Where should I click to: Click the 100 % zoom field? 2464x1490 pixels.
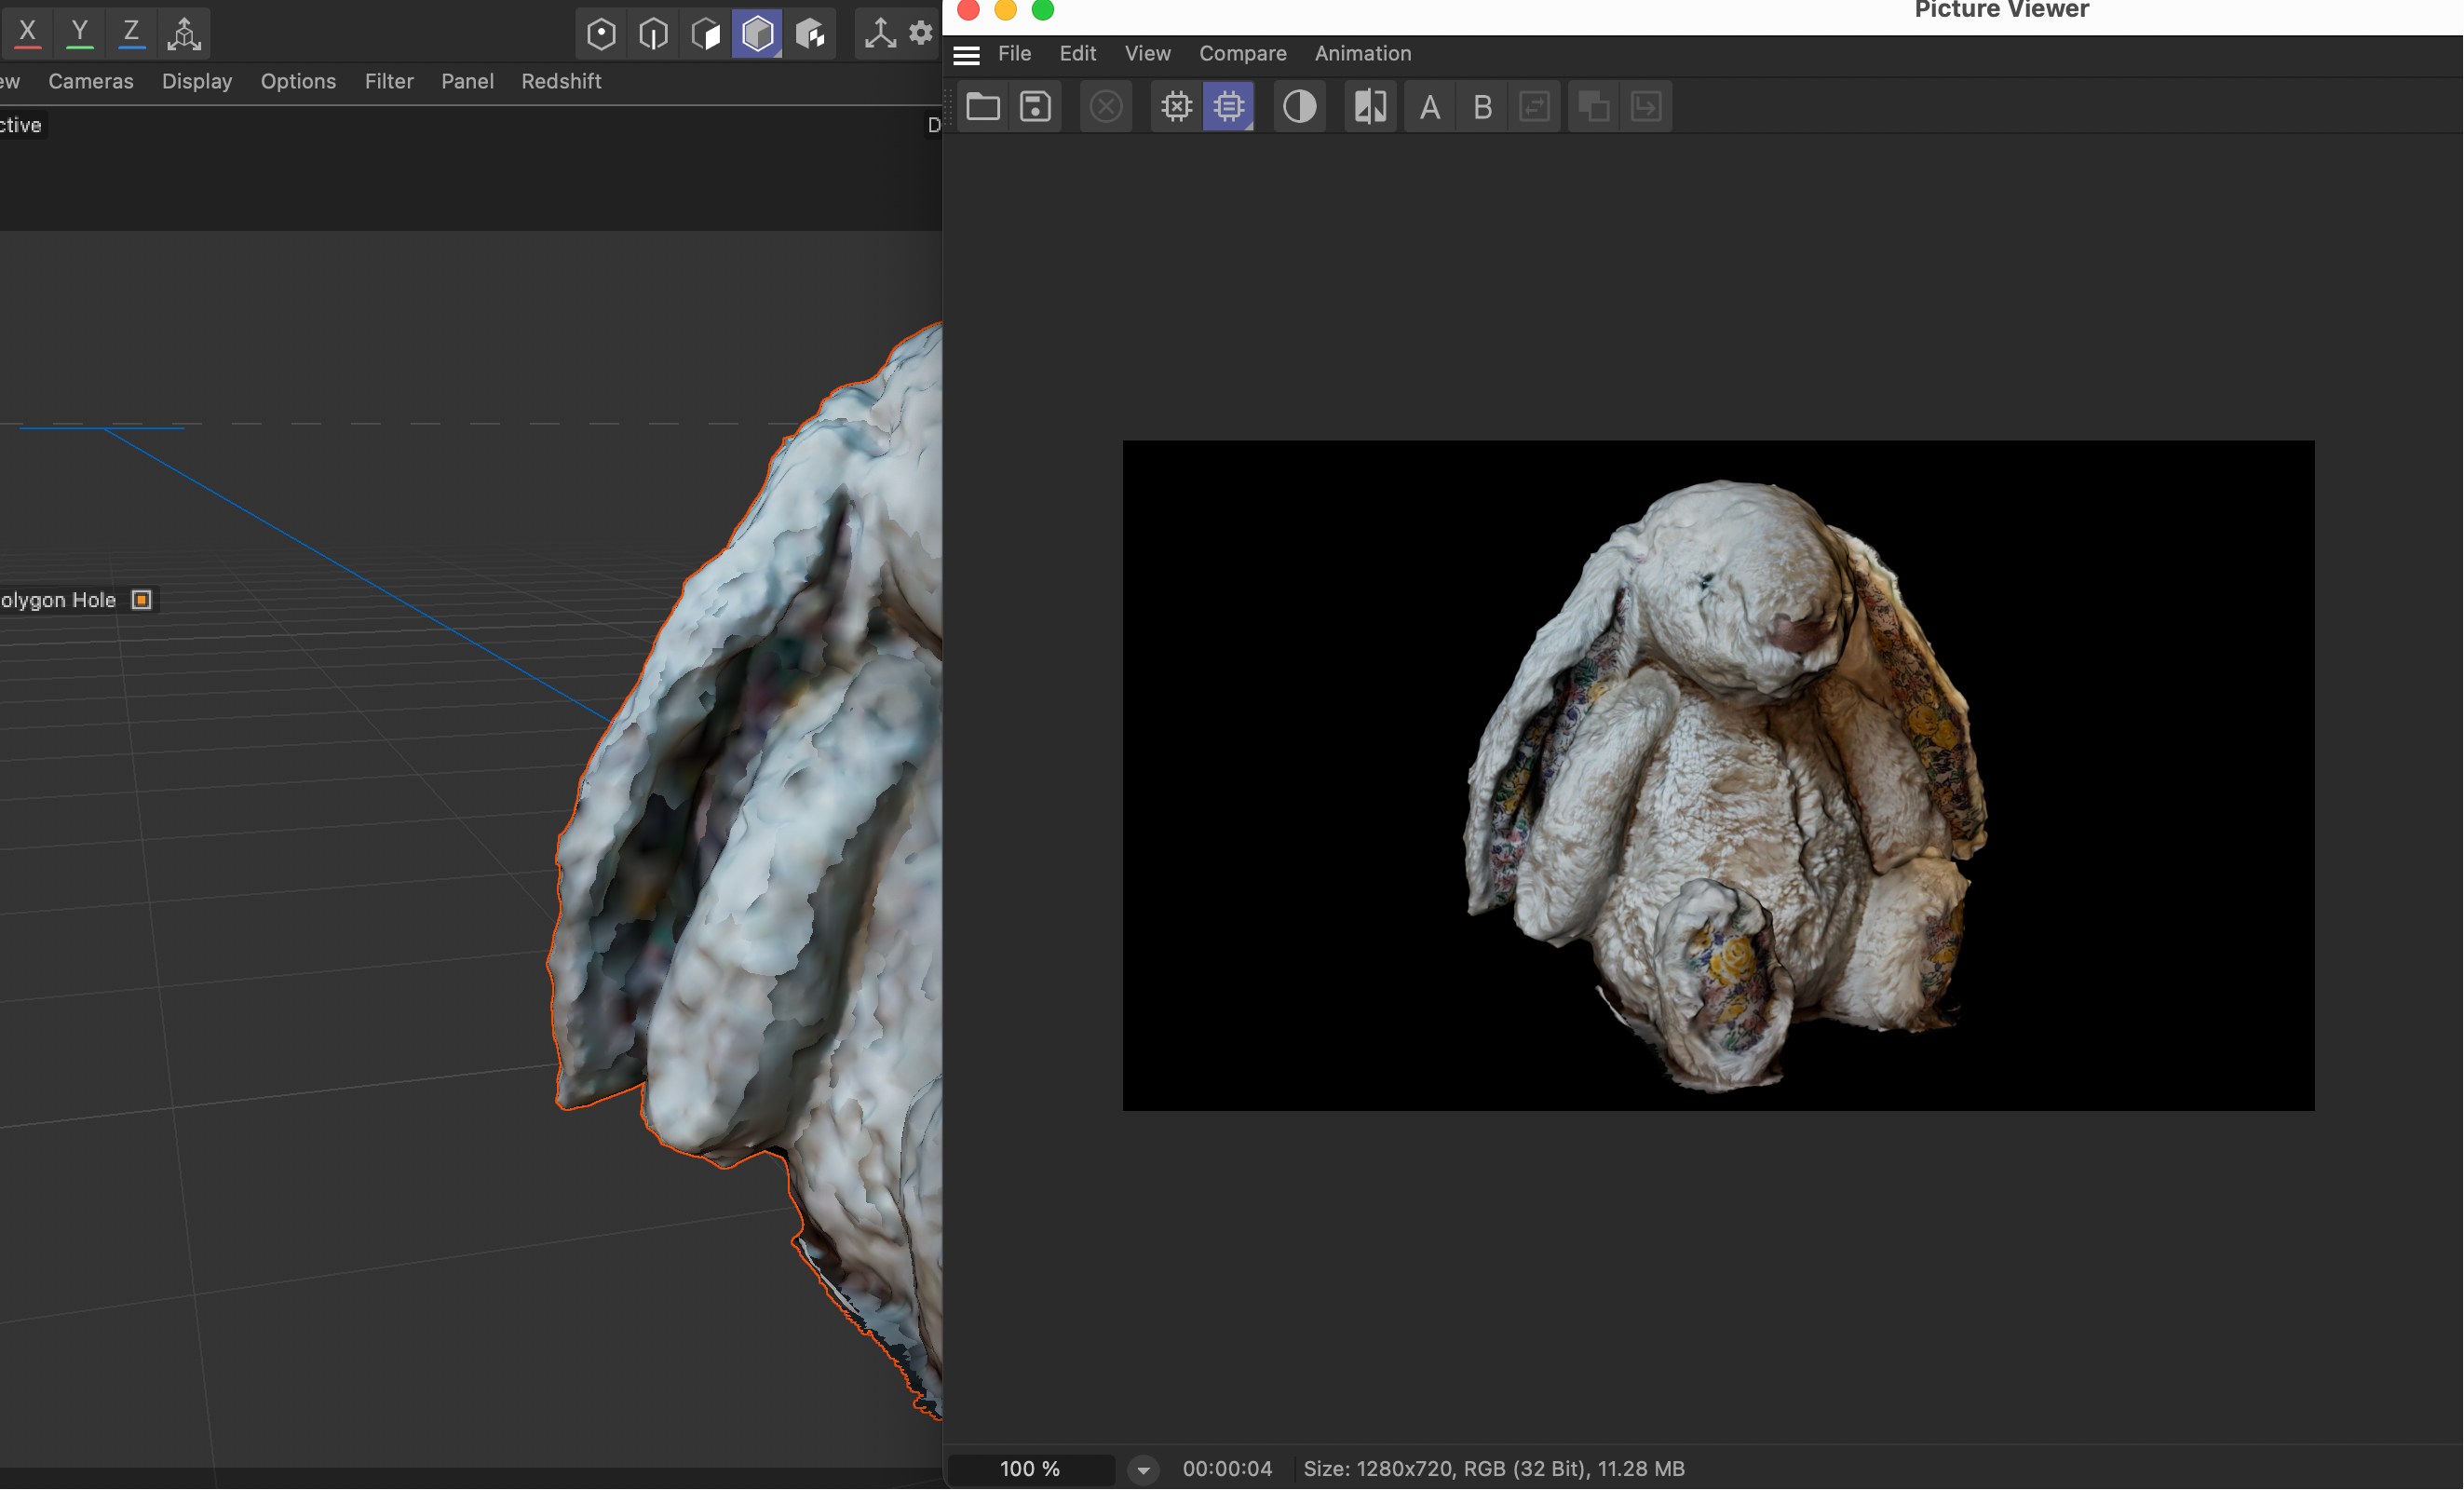[x=1030, y=1469]
